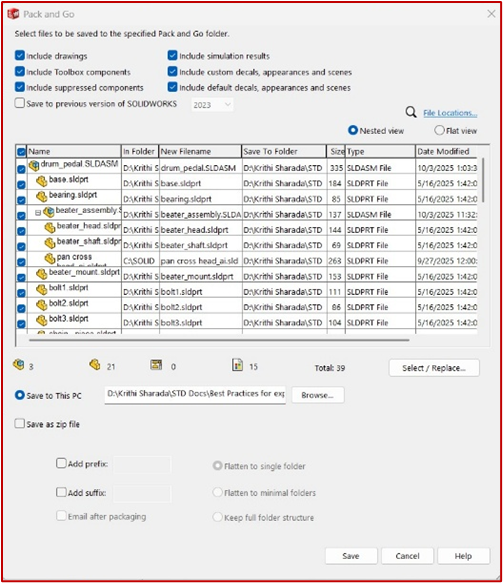The height and width of the screenshot is (583, 503).
Task: Click the 'Total: 39' label
Action: point(330,368)
